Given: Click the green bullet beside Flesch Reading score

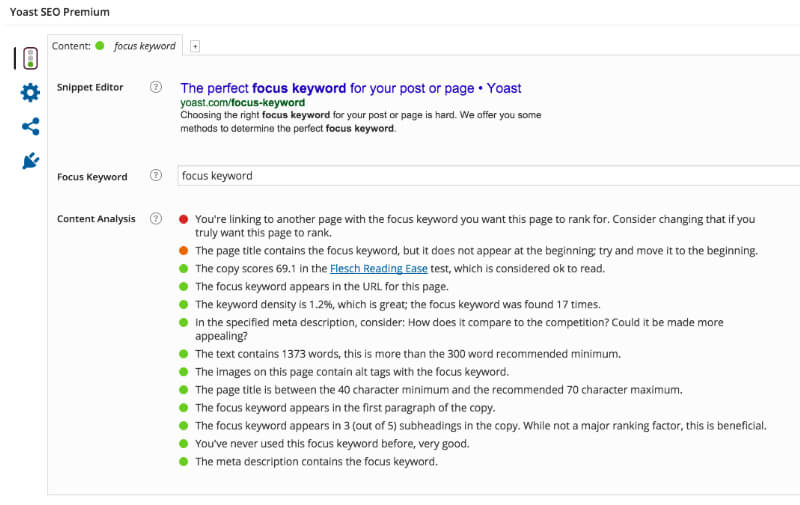Looking at the screenshot, I should click(x=184, y=268).
